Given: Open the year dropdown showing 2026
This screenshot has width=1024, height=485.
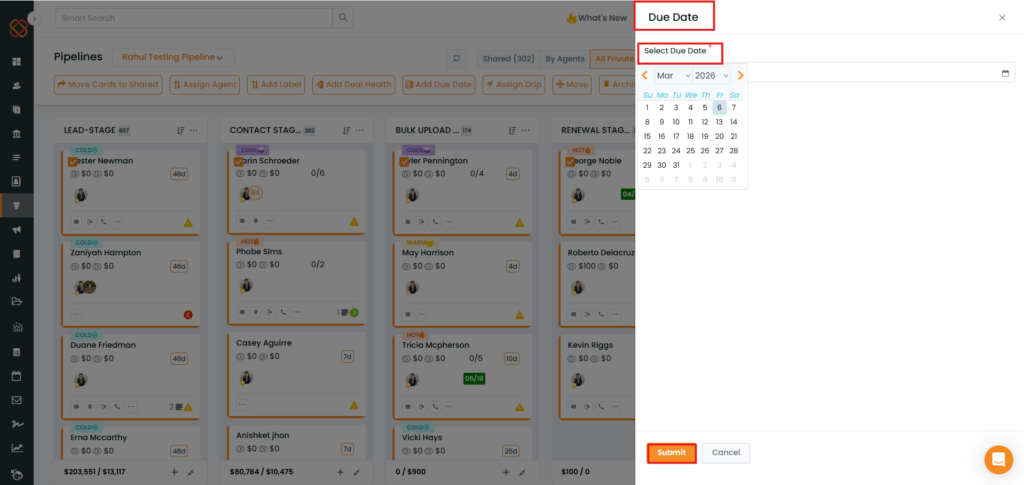Looking at the screenshot, I should [711, 75].
